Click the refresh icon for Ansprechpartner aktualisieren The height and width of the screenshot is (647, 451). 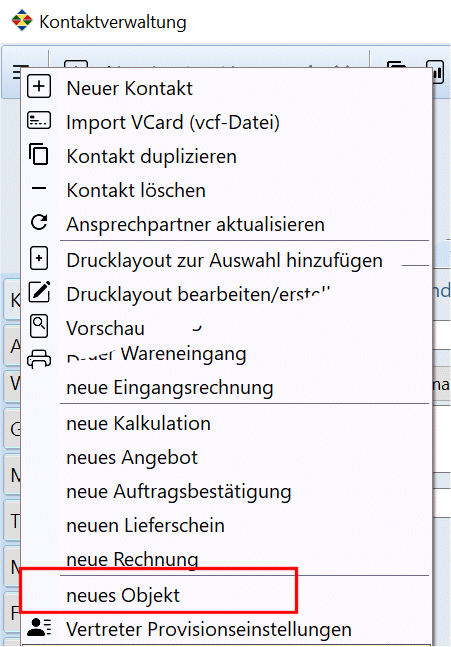(x=39, y=222)
